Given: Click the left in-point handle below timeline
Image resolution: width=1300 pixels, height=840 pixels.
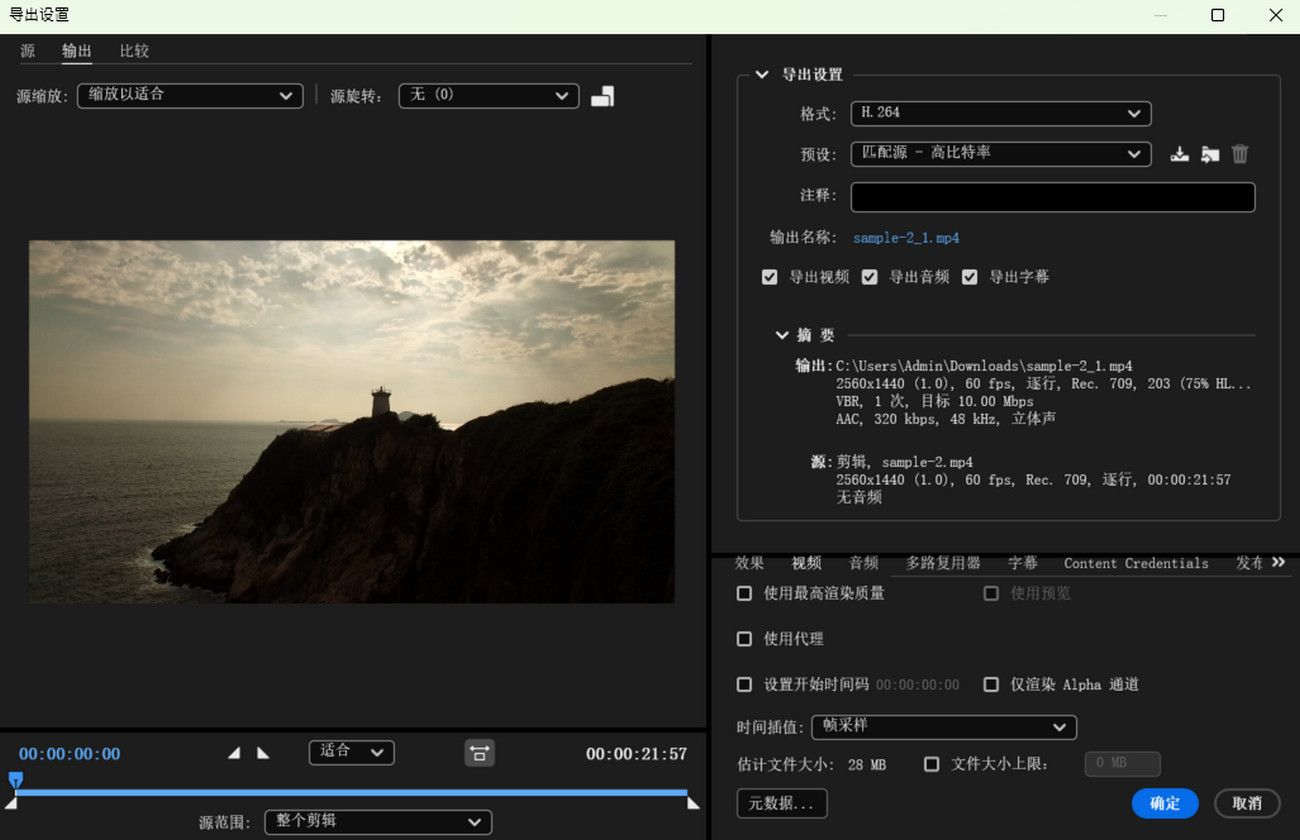Looking at the screenshot, I should pyautogui.click(x=11, y=802).
